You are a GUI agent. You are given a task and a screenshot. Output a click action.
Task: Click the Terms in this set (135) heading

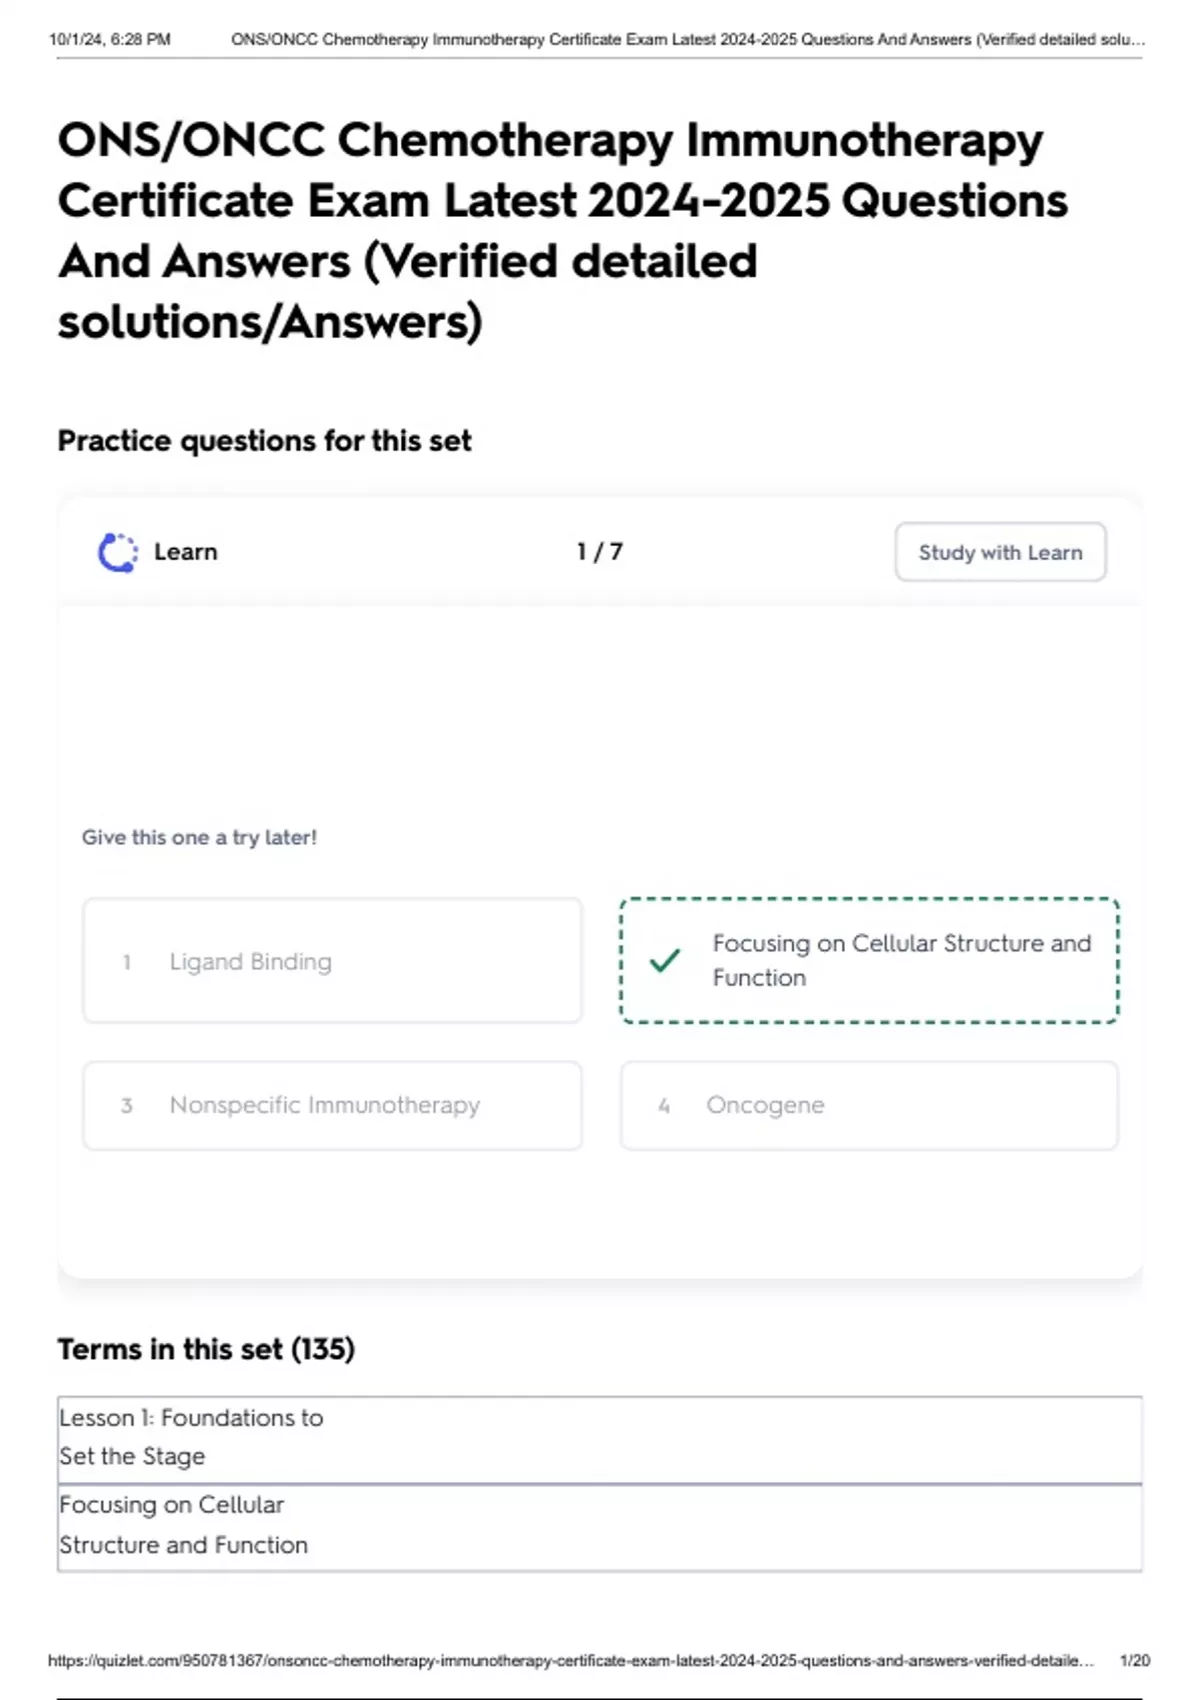[206, 1349]
